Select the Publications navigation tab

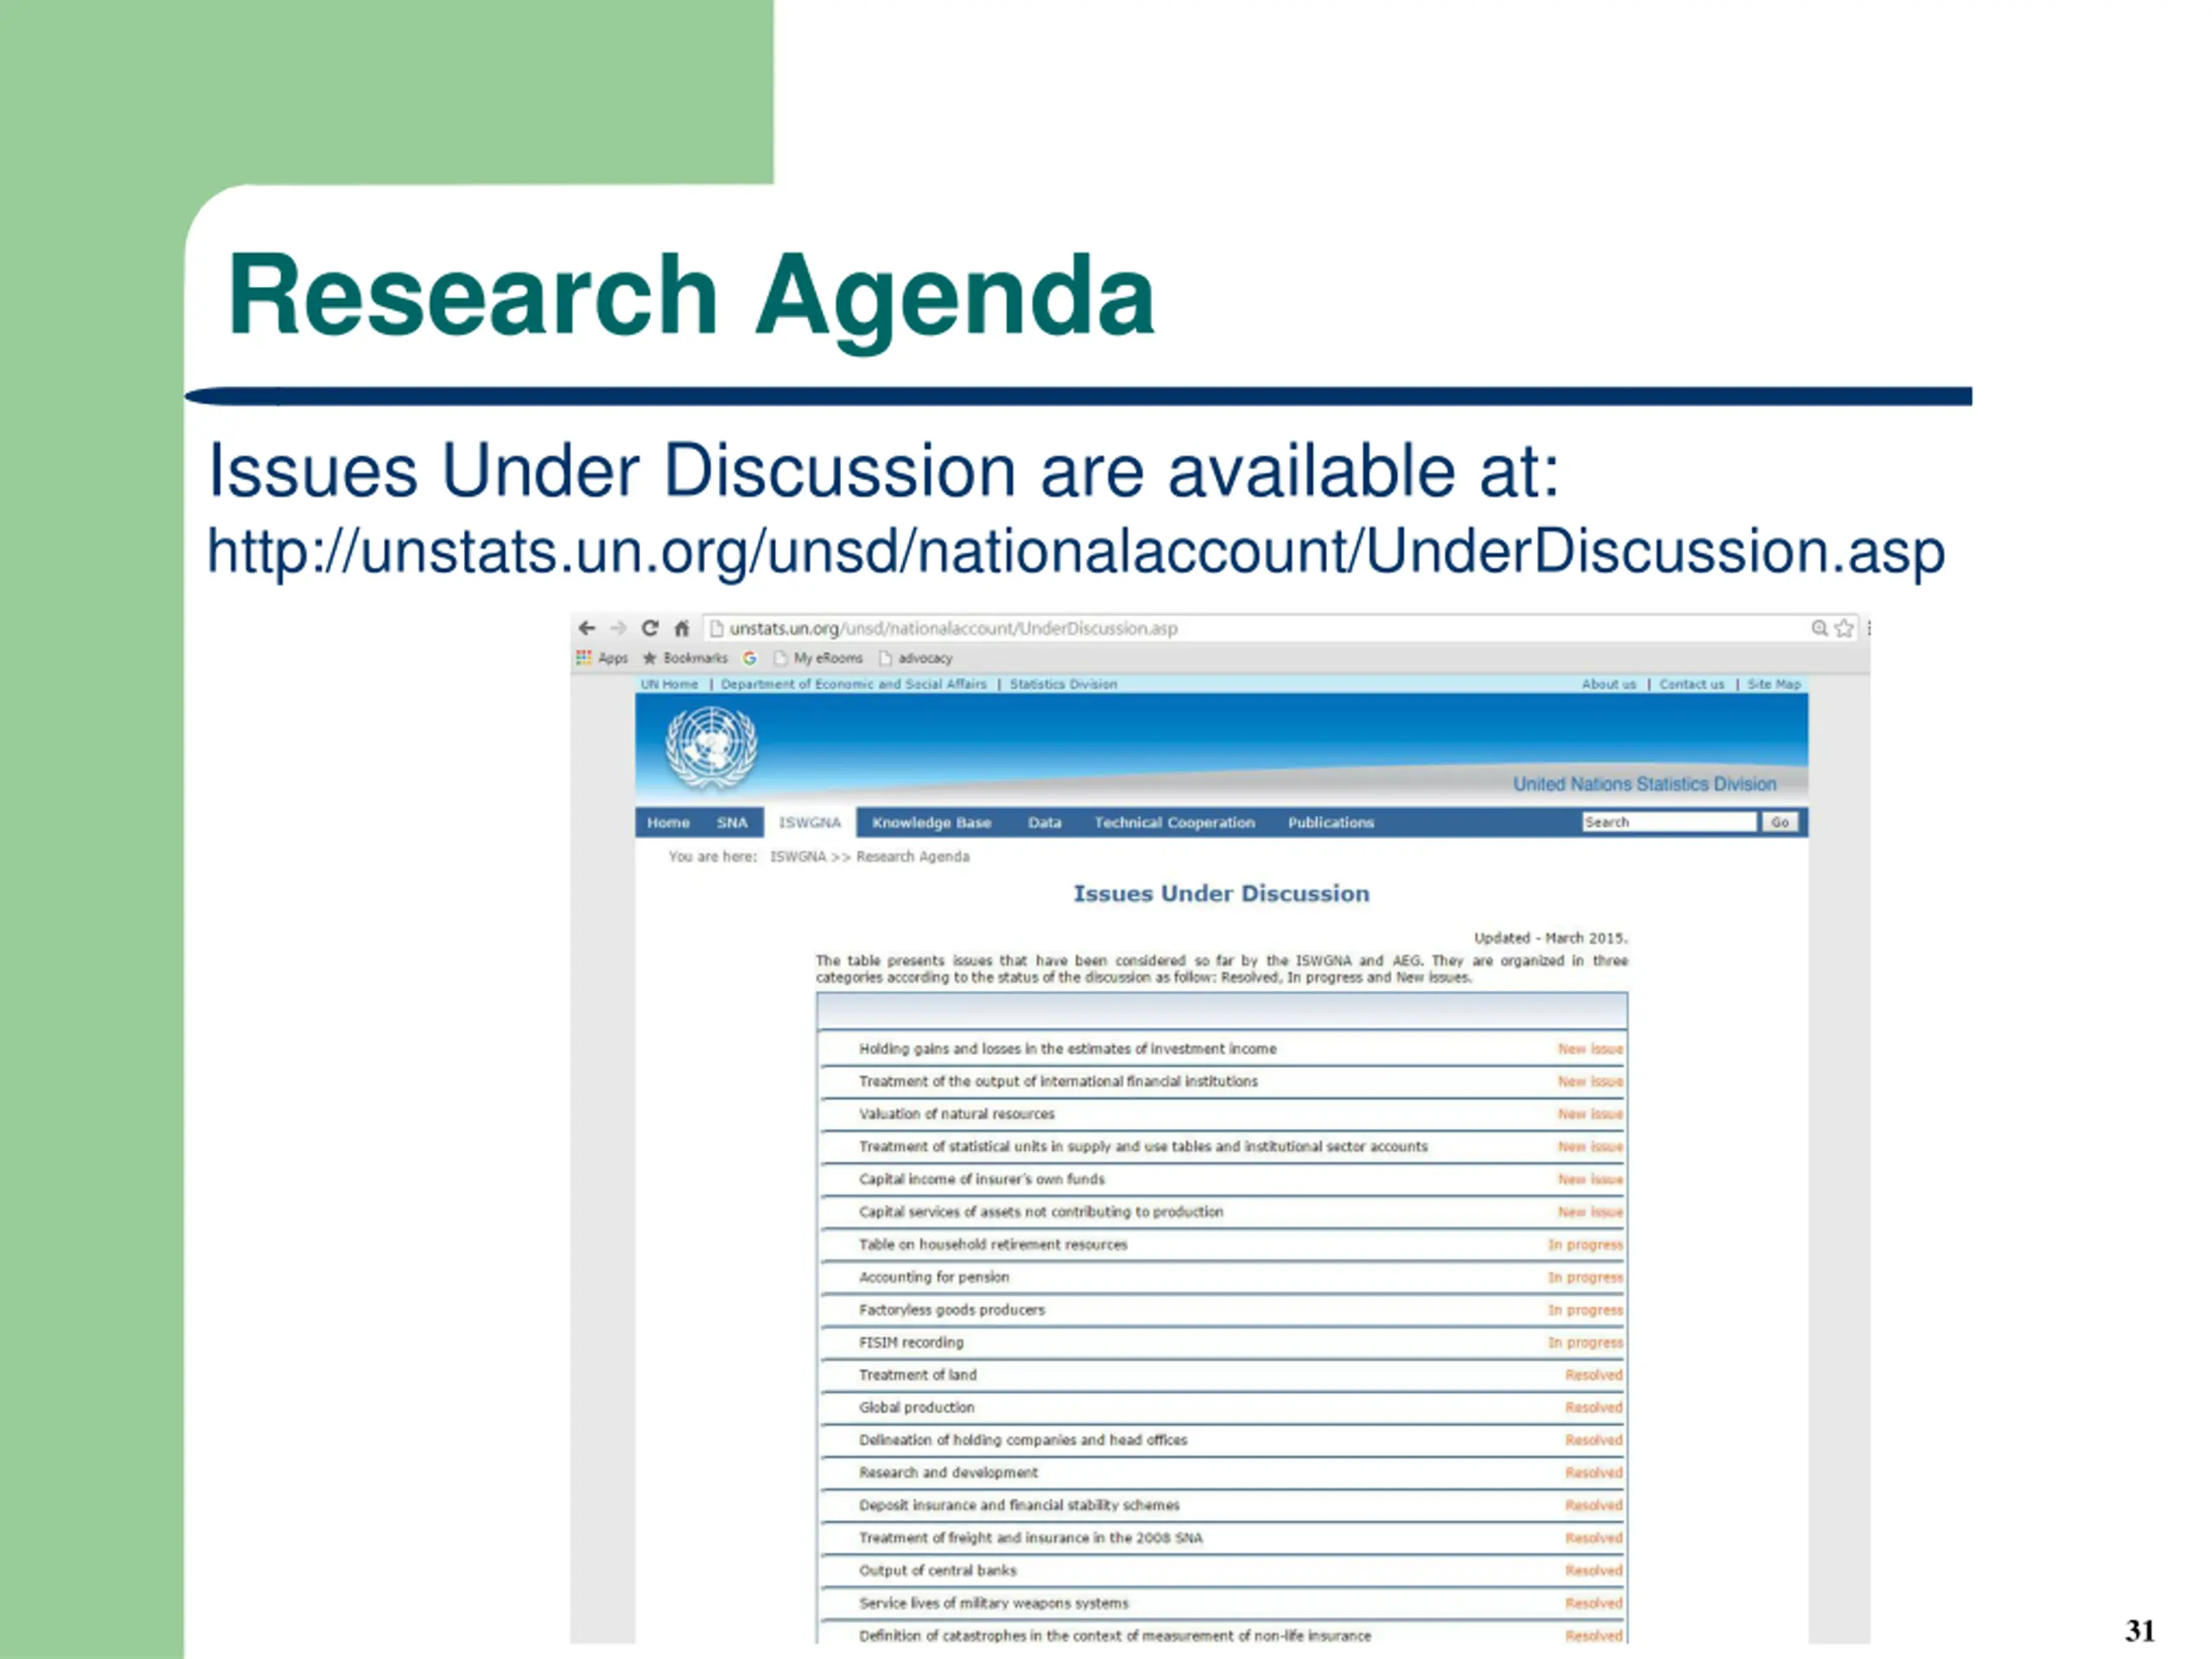pyautogui.click(x=1331, y=822)
